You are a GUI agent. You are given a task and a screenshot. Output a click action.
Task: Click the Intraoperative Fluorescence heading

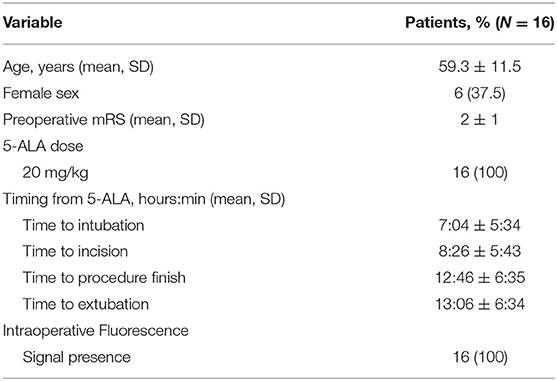click(96, 331)
